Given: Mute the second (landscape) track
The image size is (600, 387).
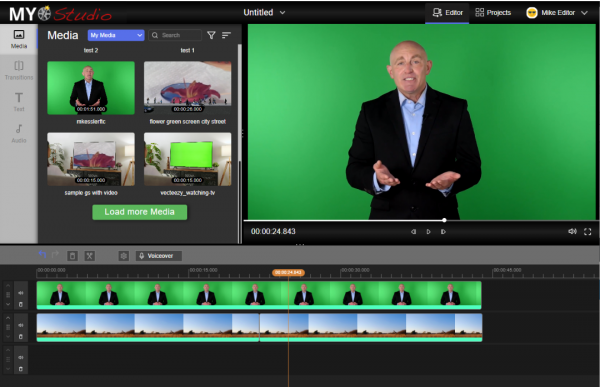Looking at the screenshot, I should [x=21, y=325].
